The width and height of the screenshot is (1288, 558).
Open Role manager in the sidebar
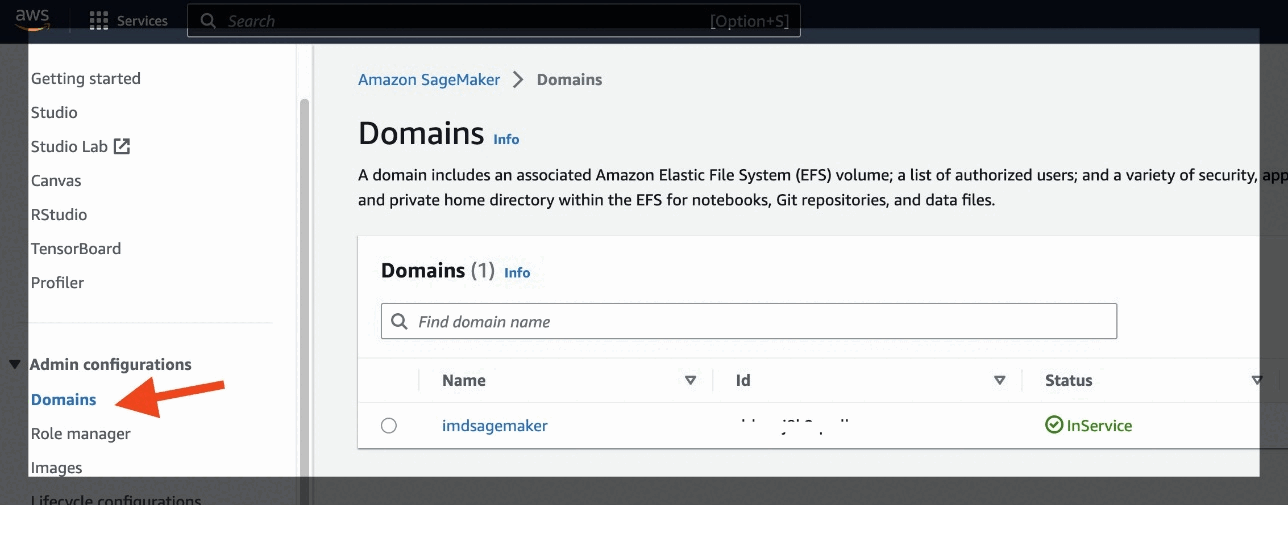[81, 434]
